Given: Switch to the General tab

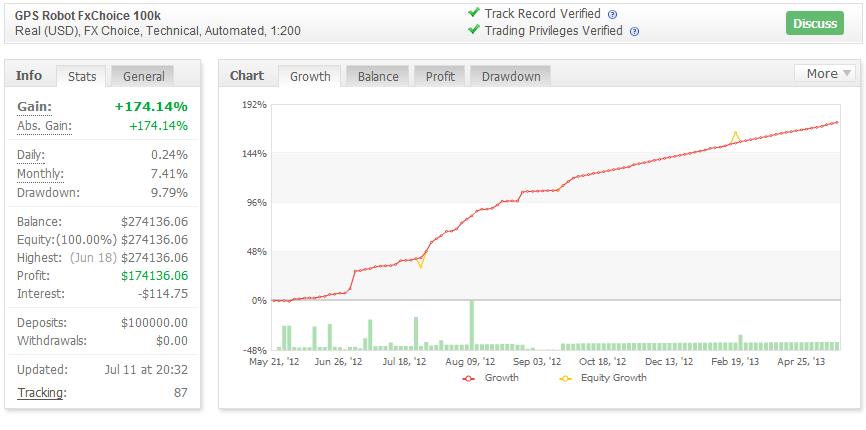Looking at the screenshot, I should pyautogui.click(x=142, y=76).
